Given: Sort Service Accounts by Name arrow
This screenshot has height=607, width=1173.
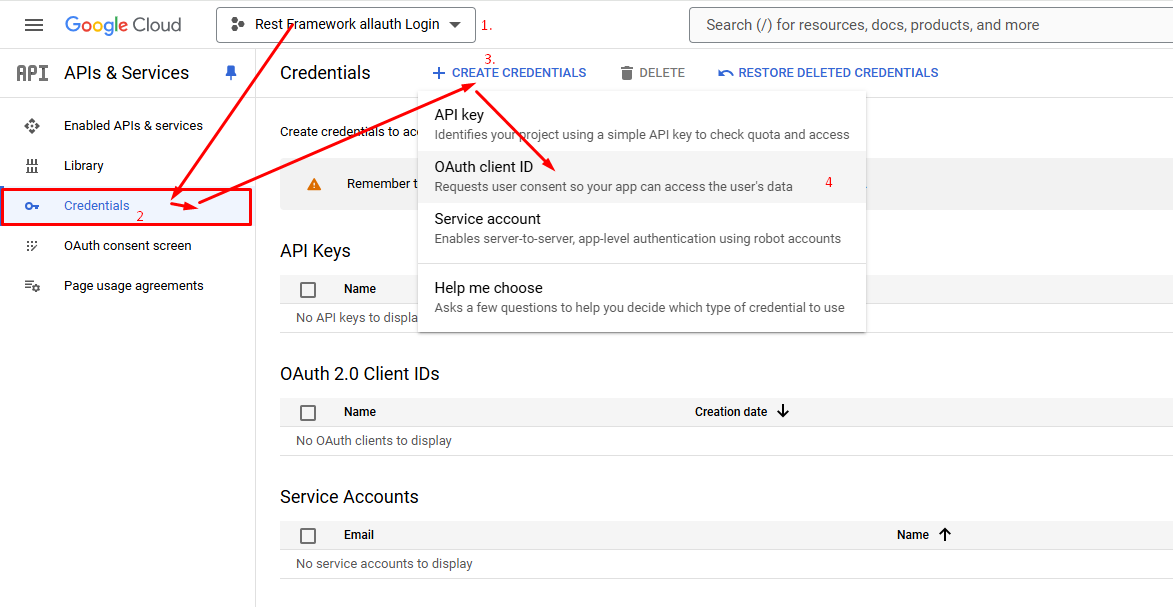Looking at the screenshot, I should (x=945, y=535).
